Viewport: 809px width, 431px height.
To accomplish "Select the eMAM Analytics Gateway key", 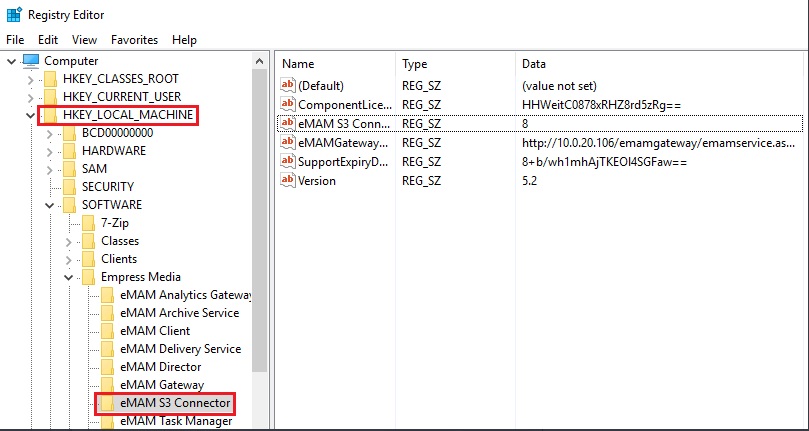I will (x=185, y=295).
